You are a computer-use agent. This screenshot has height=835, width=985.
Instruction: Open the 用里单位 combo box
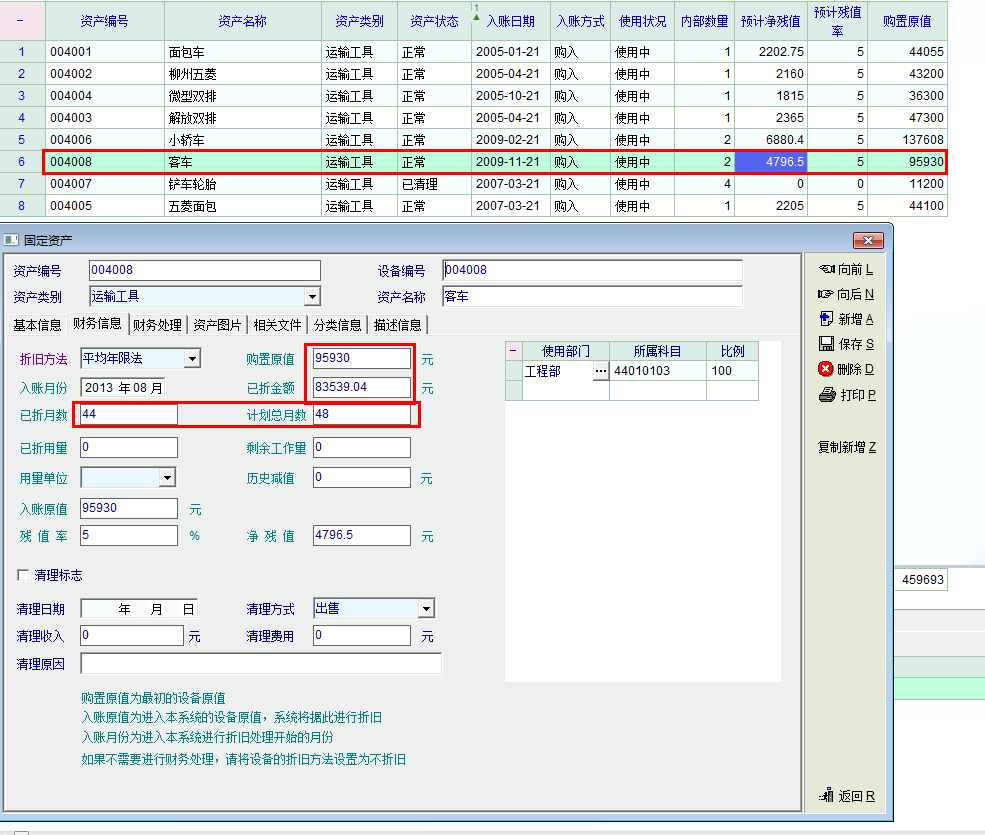tap(167, 478)
